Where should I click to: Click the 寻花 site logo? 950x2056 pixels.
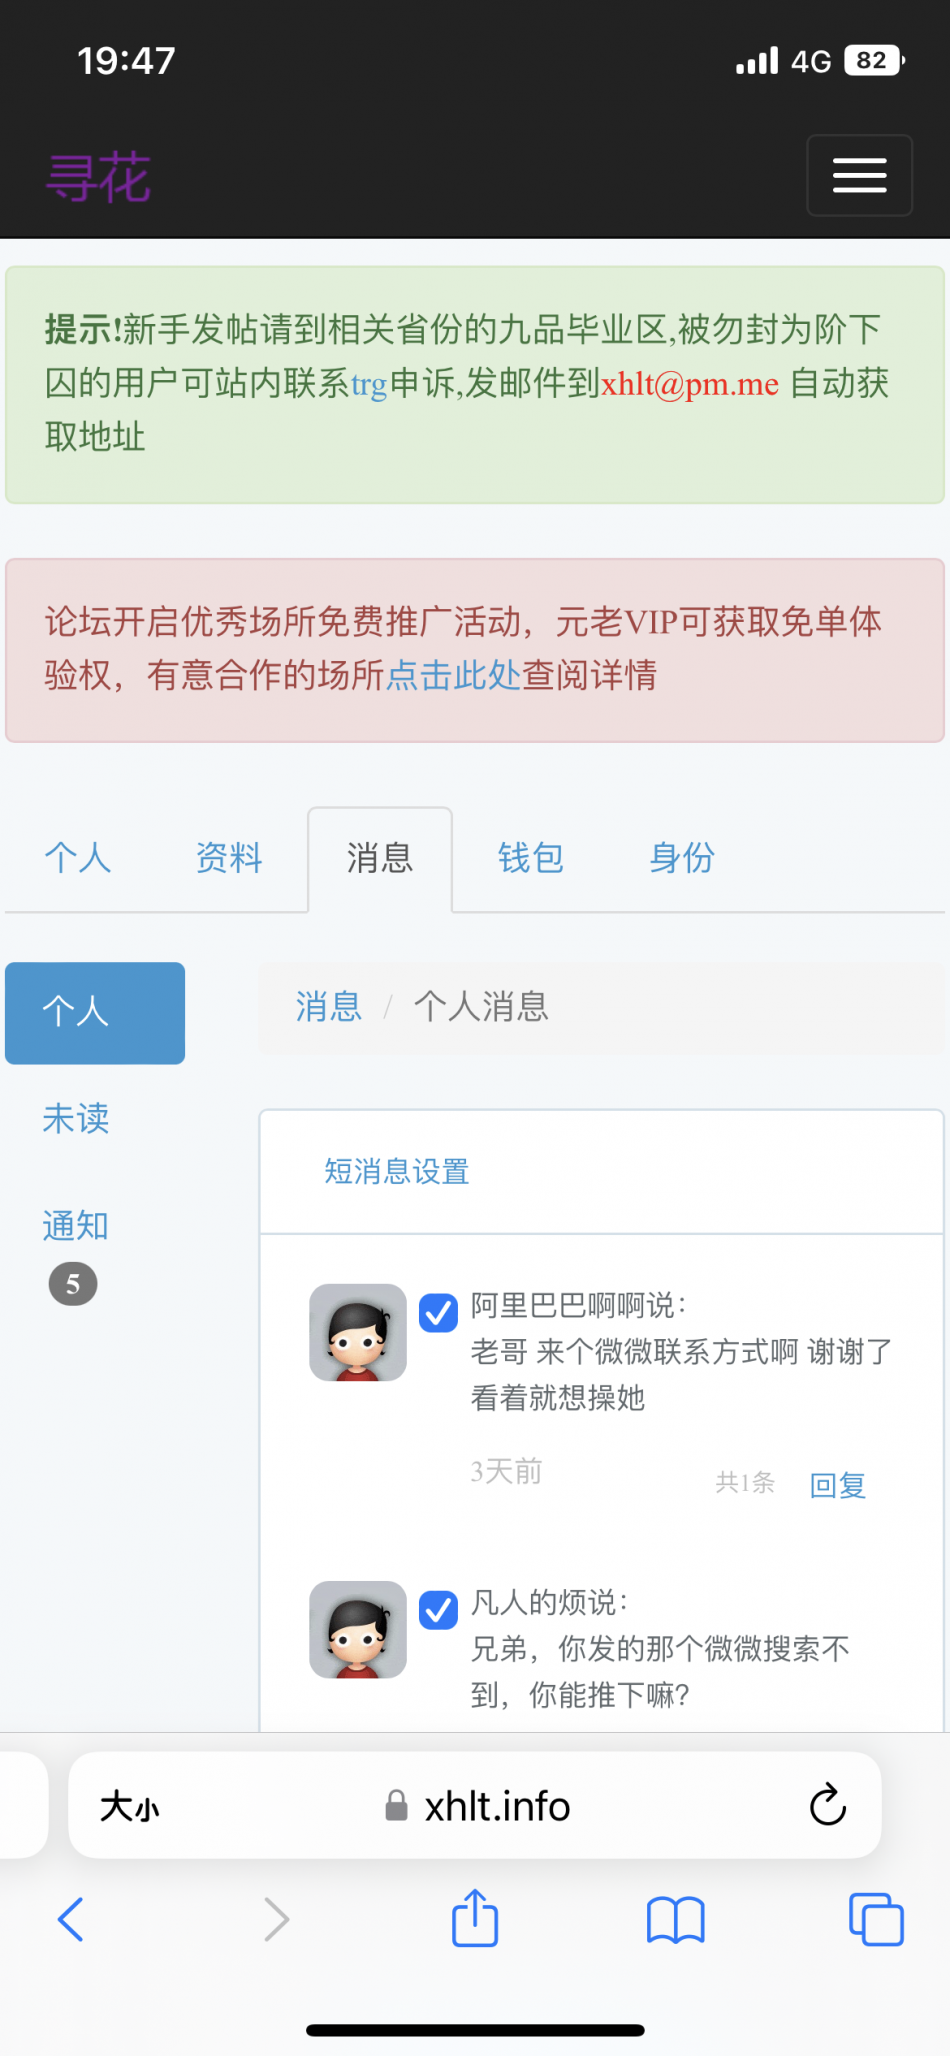pos(98,178)
